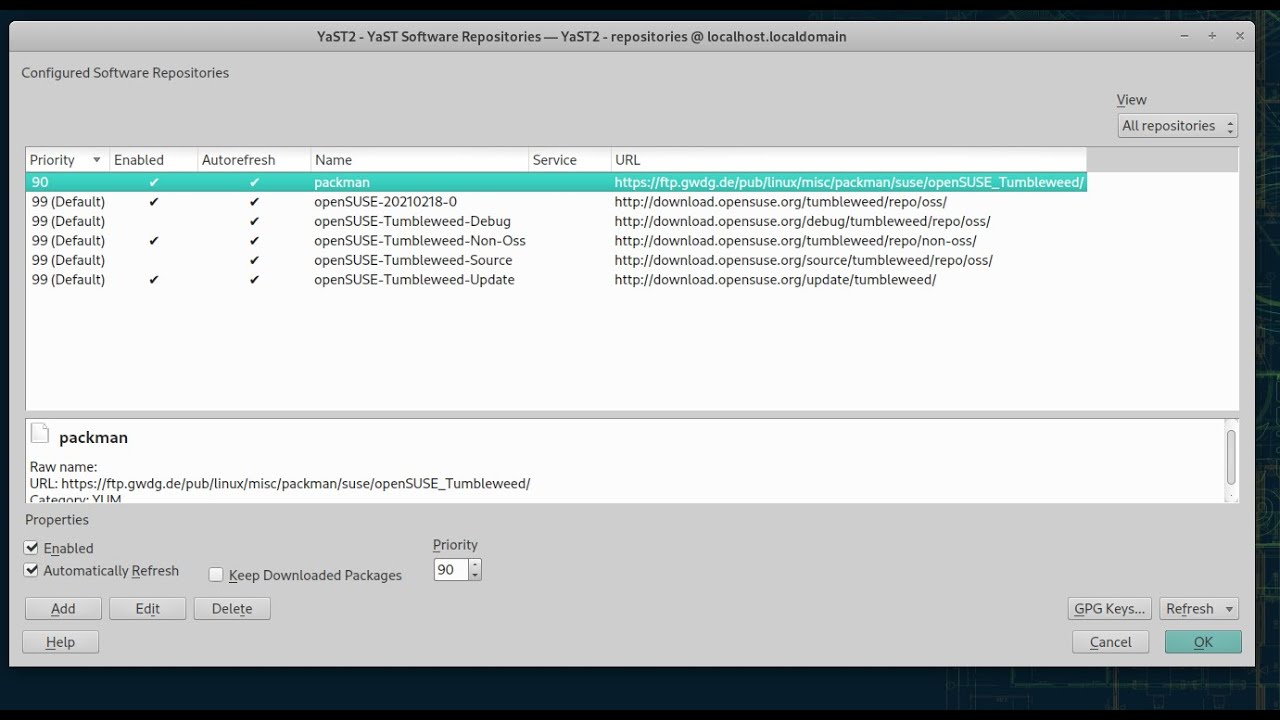Toggle Enabled checkmark for openSUSE-Tumbleweed-Update
The image size is (1280, 720).
point(153,279)
